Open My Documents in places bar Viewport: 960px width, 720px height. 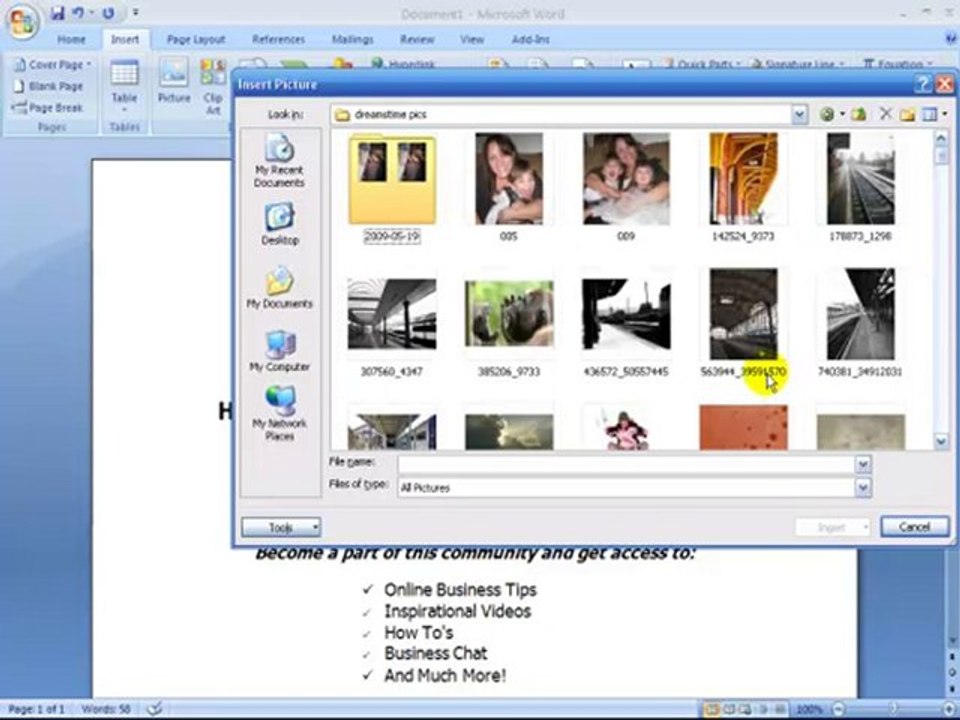(x=280, y=288)
